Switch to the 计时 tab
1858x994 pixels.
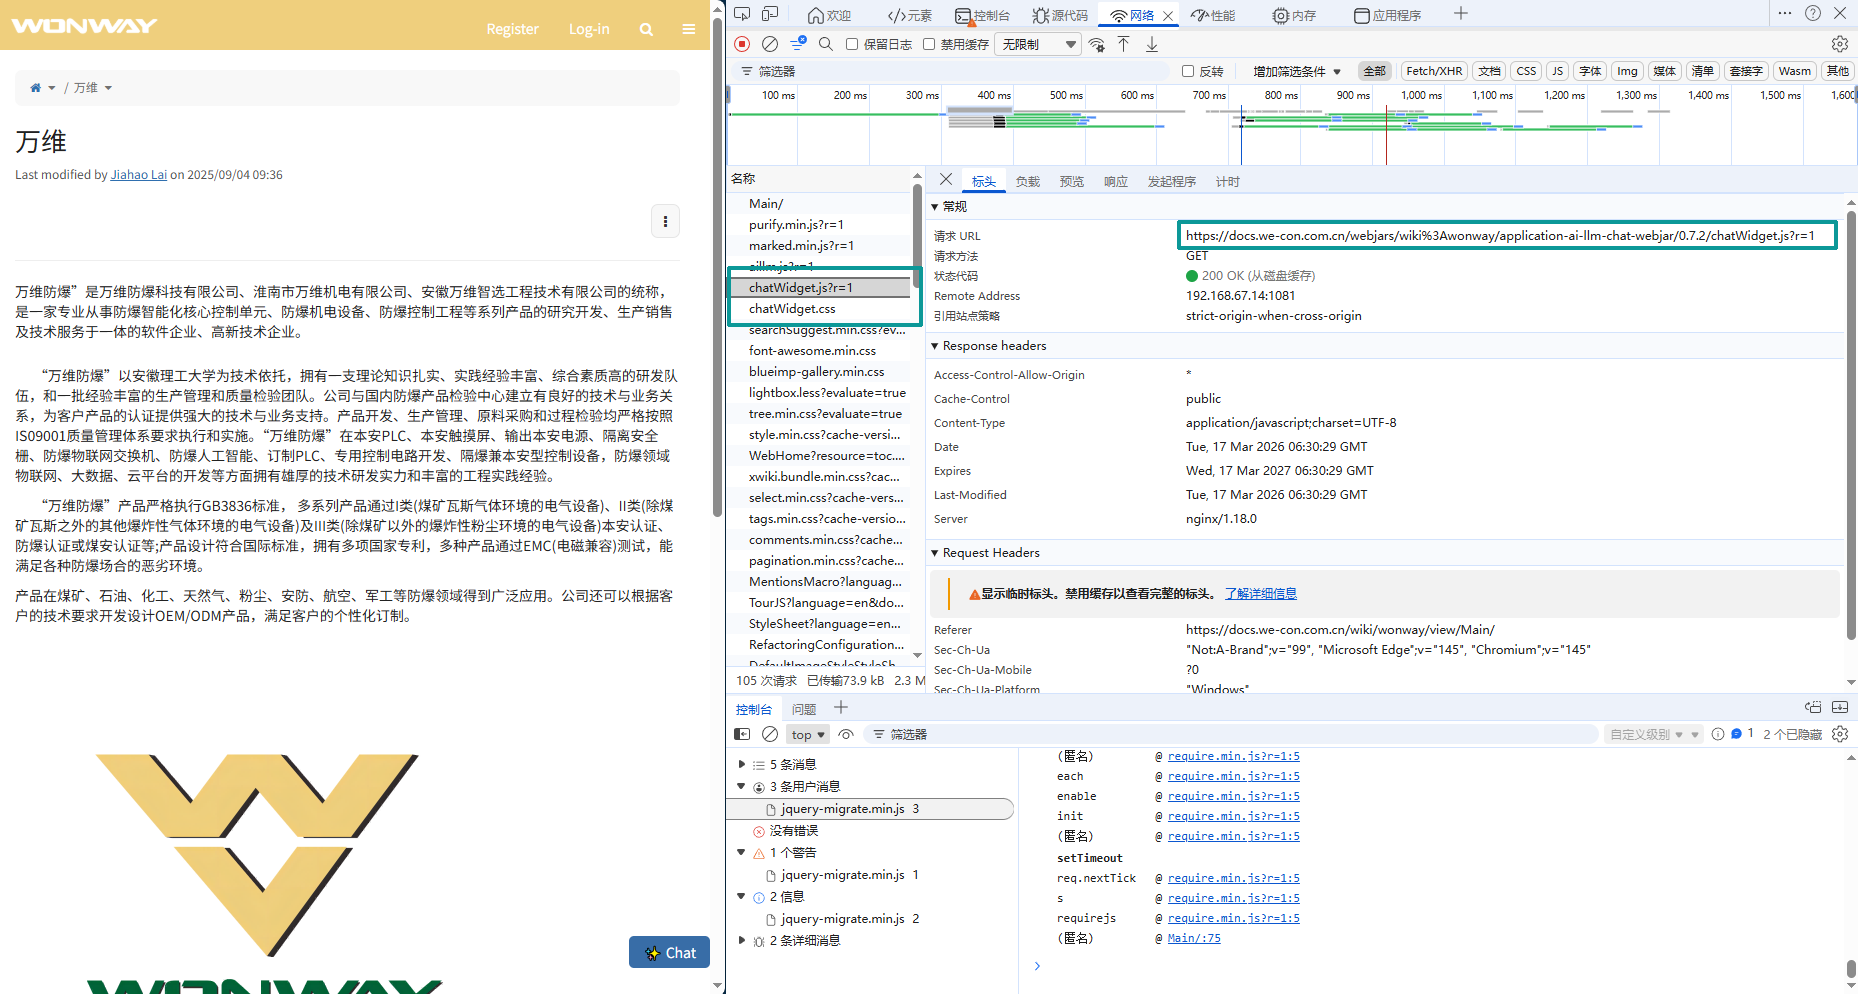point(1227,182)
